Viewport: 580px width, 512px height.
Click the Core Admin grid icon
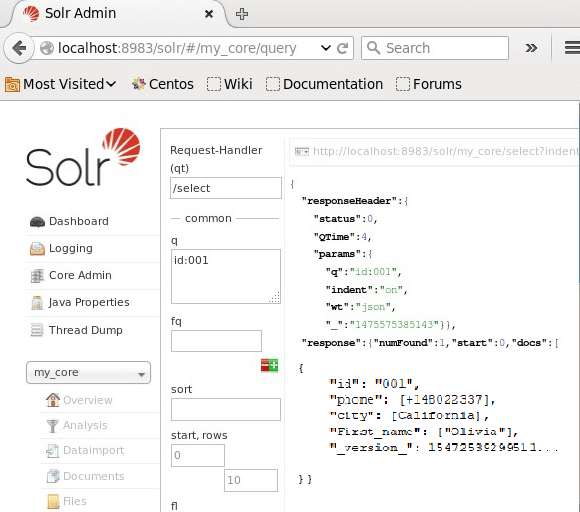click(37, 276)
